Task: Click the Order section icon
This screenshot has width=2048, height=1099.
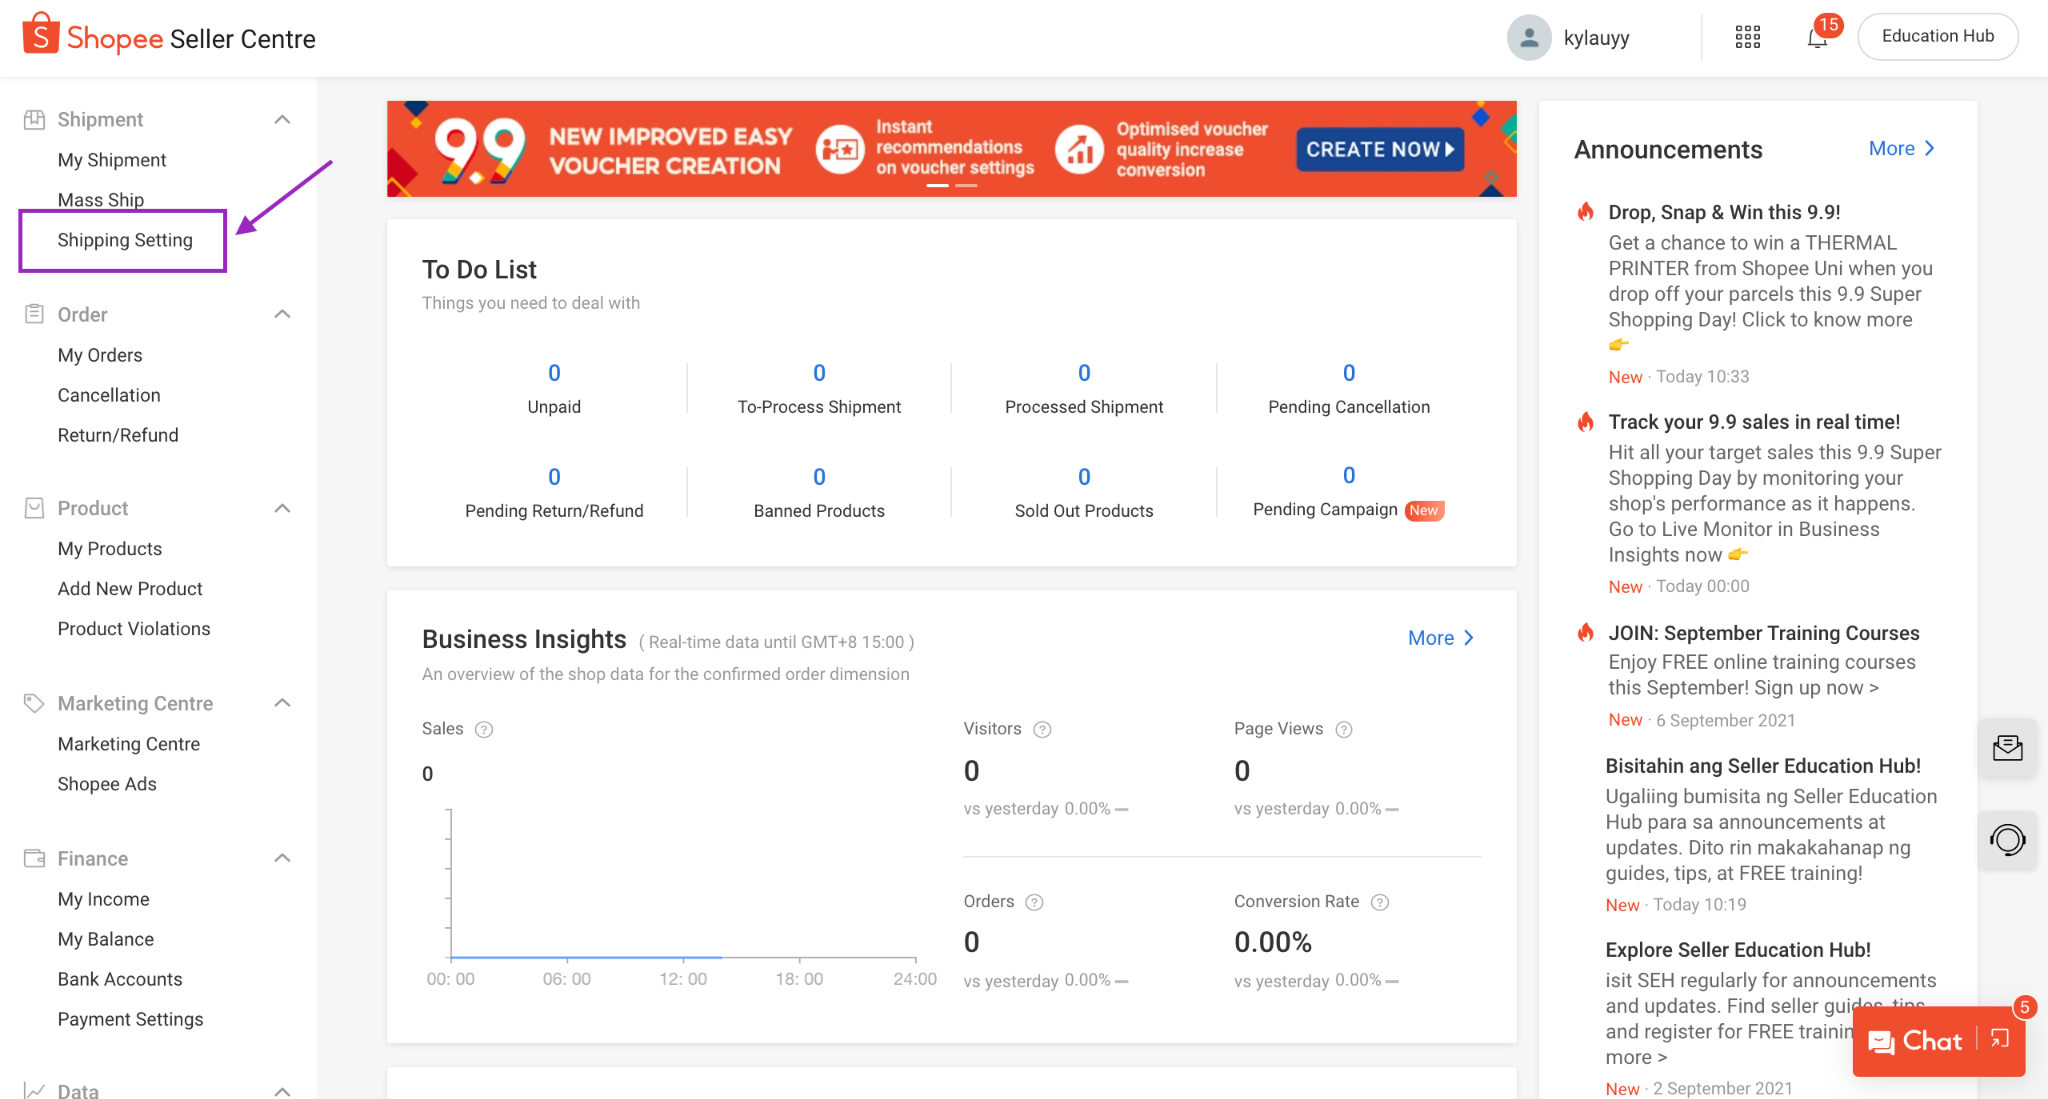Action: click(34, 314)
